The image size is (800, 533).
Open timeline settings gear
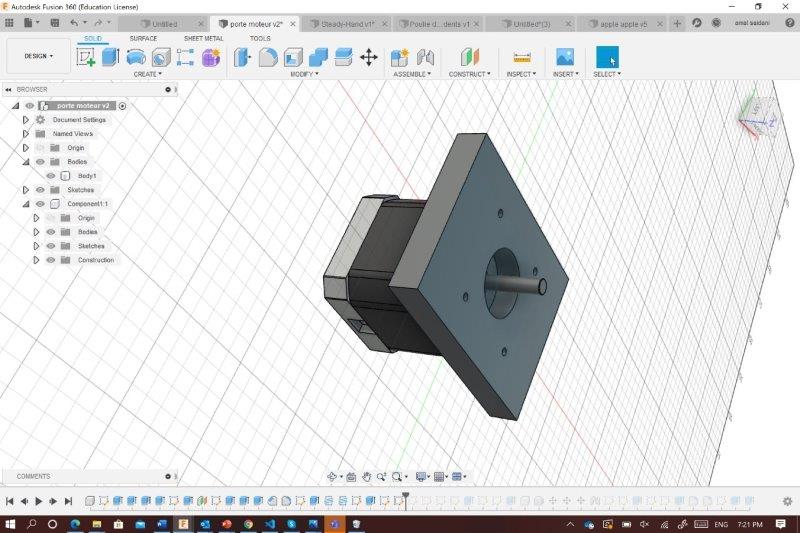pos(787,501)
